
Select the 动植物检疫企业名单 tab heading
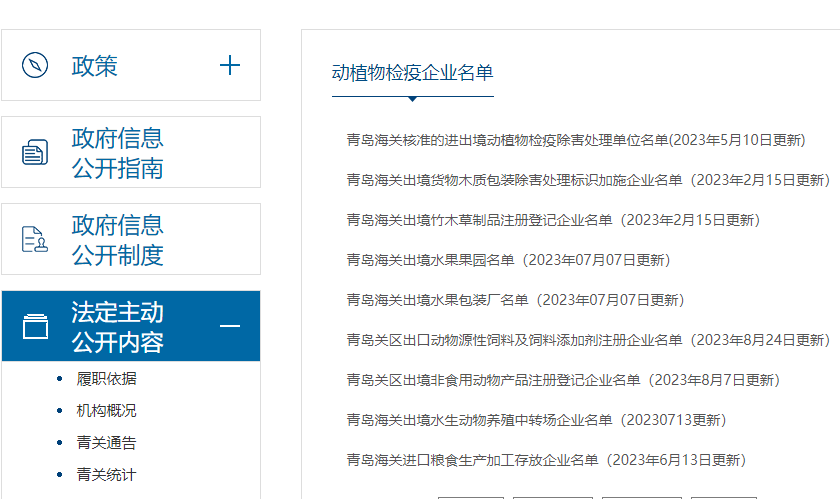point(412,73)
